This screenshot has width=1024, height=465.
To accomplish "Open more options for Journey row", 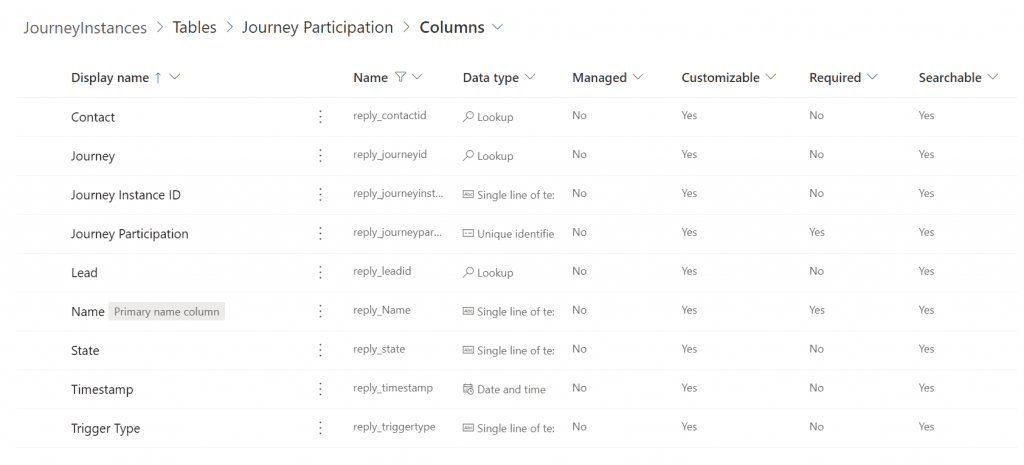I will [320, 156].
